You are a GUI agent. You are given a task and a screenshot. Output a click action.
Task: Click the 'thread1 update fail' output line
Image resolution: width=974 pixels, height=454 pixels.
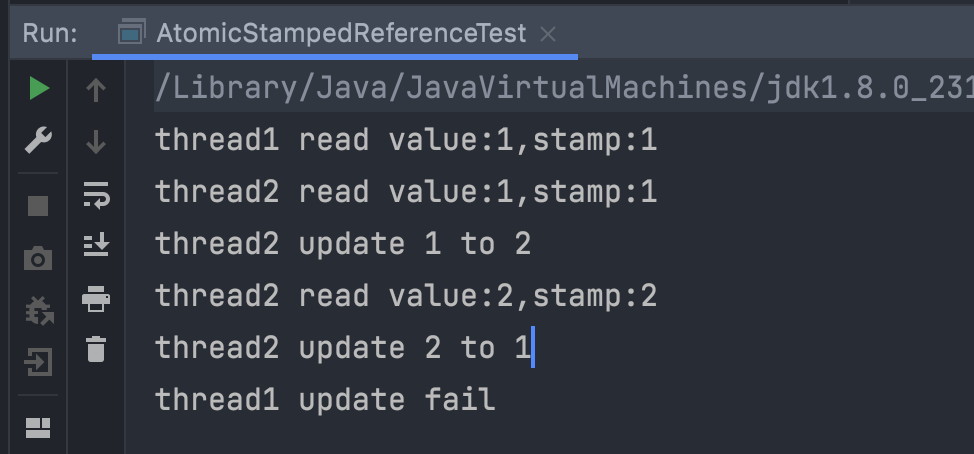(325, 399)
